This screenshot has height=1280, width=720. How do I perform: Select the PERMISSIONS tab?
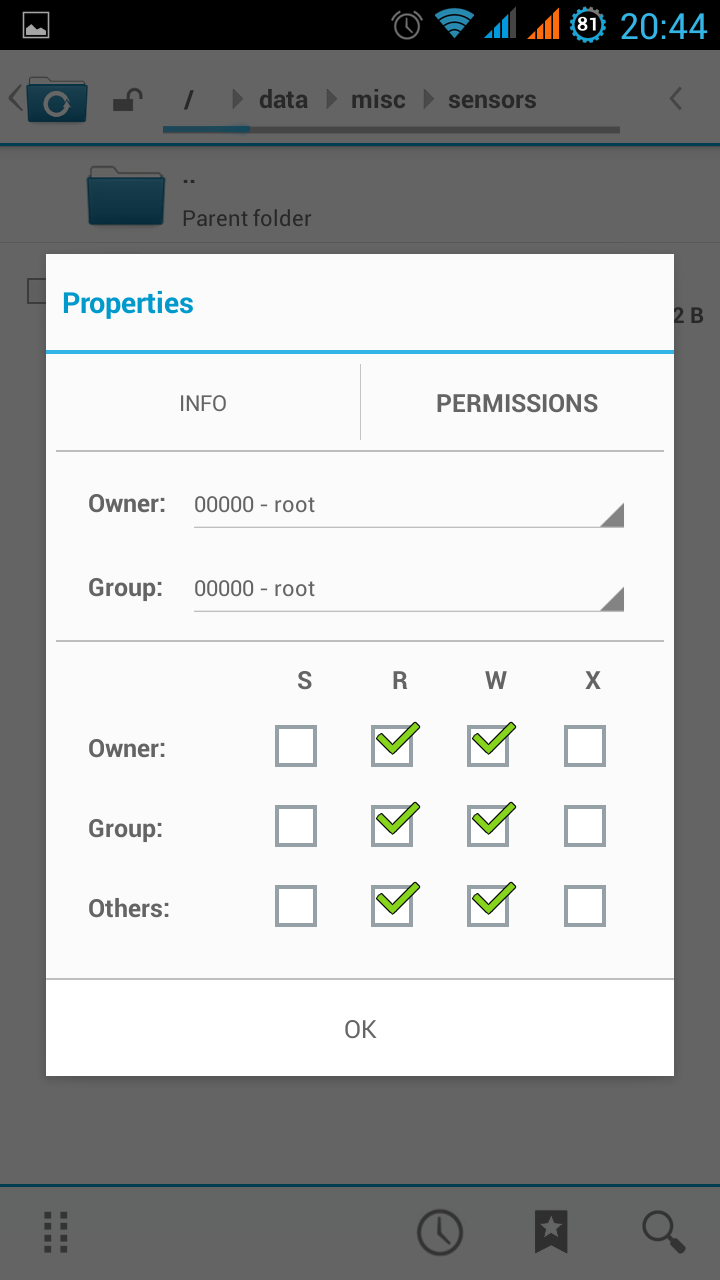pos(517,403)
